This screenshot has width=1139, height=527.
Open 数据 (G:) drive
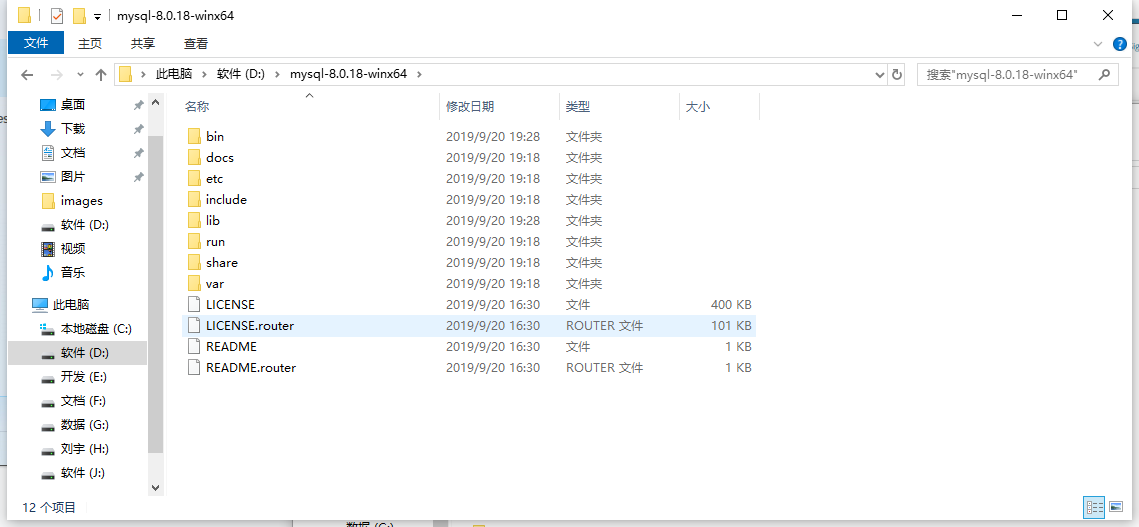pyautogui.click(x=84, y=425)
